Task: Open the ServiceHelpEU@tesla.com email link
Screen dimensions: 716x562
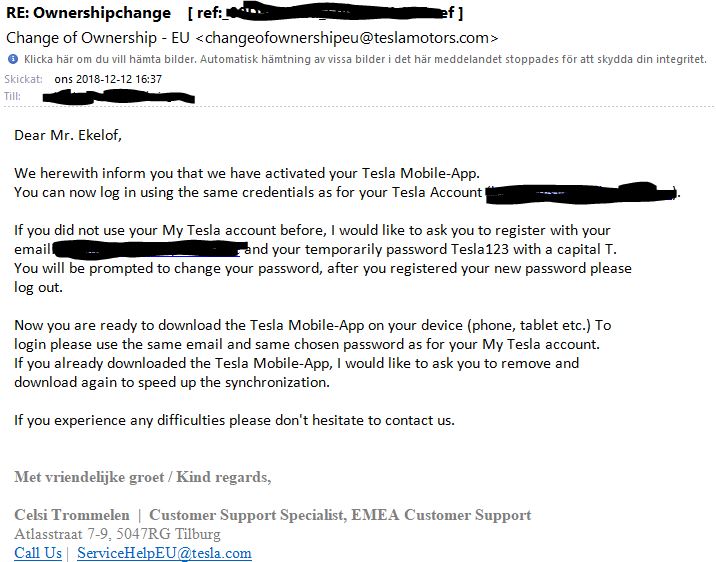Action: coord(164,553)
